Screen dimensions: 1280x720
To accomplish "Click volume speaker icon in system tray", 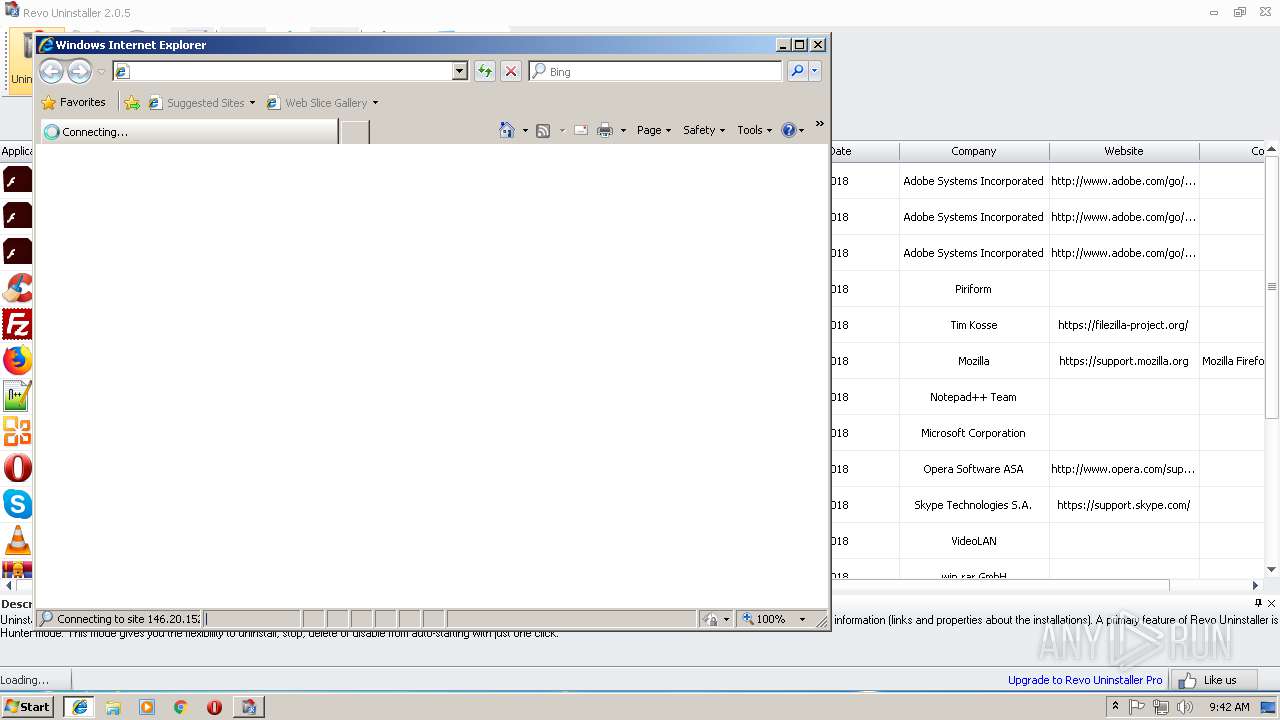I will click(x=1185, y=707).
